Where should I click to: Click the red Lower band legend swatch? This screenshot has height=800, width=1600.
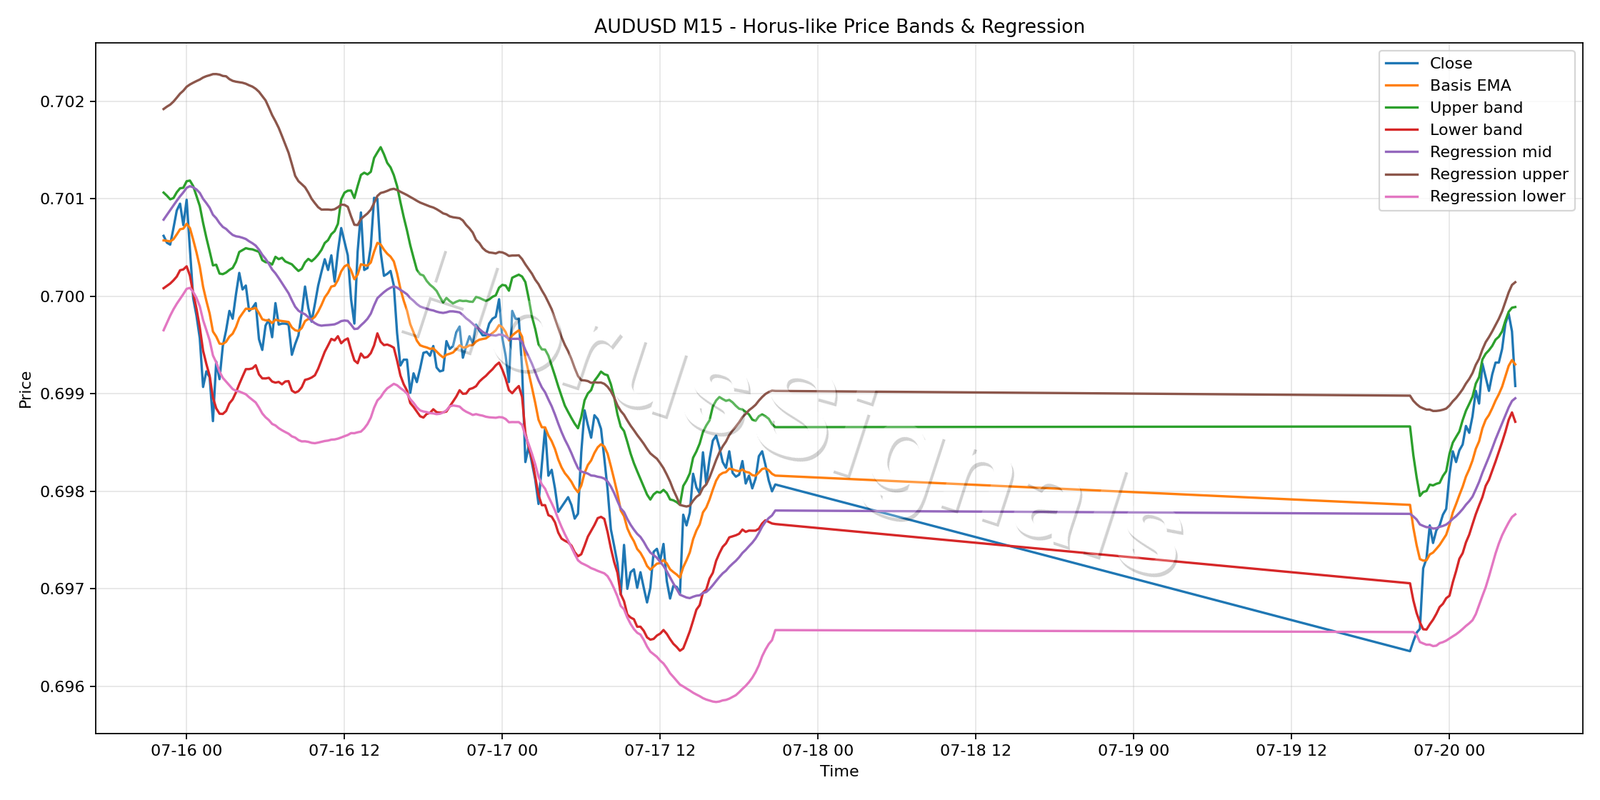pyautogui.click(x=1402, y=130)
